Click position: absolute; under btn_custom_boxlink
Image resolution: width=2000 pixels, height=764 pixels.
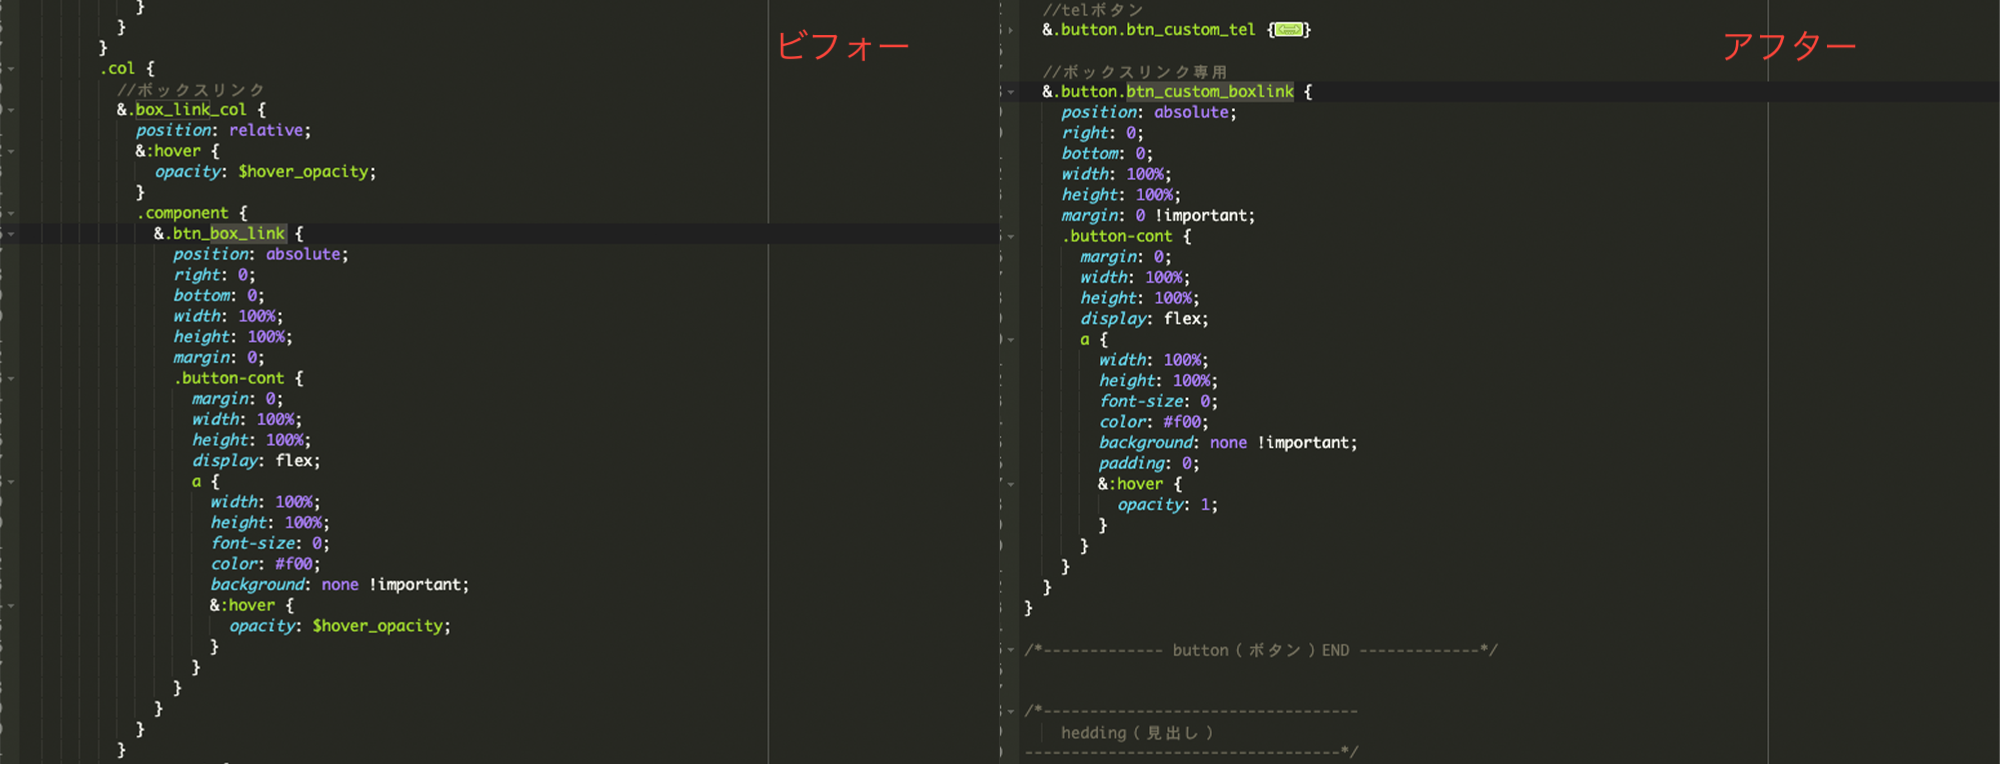coord(1149,112)
